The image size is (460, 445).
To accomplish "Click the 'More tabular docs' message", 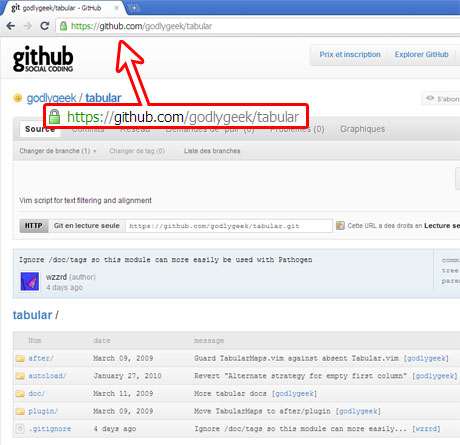I will (230, 394).
